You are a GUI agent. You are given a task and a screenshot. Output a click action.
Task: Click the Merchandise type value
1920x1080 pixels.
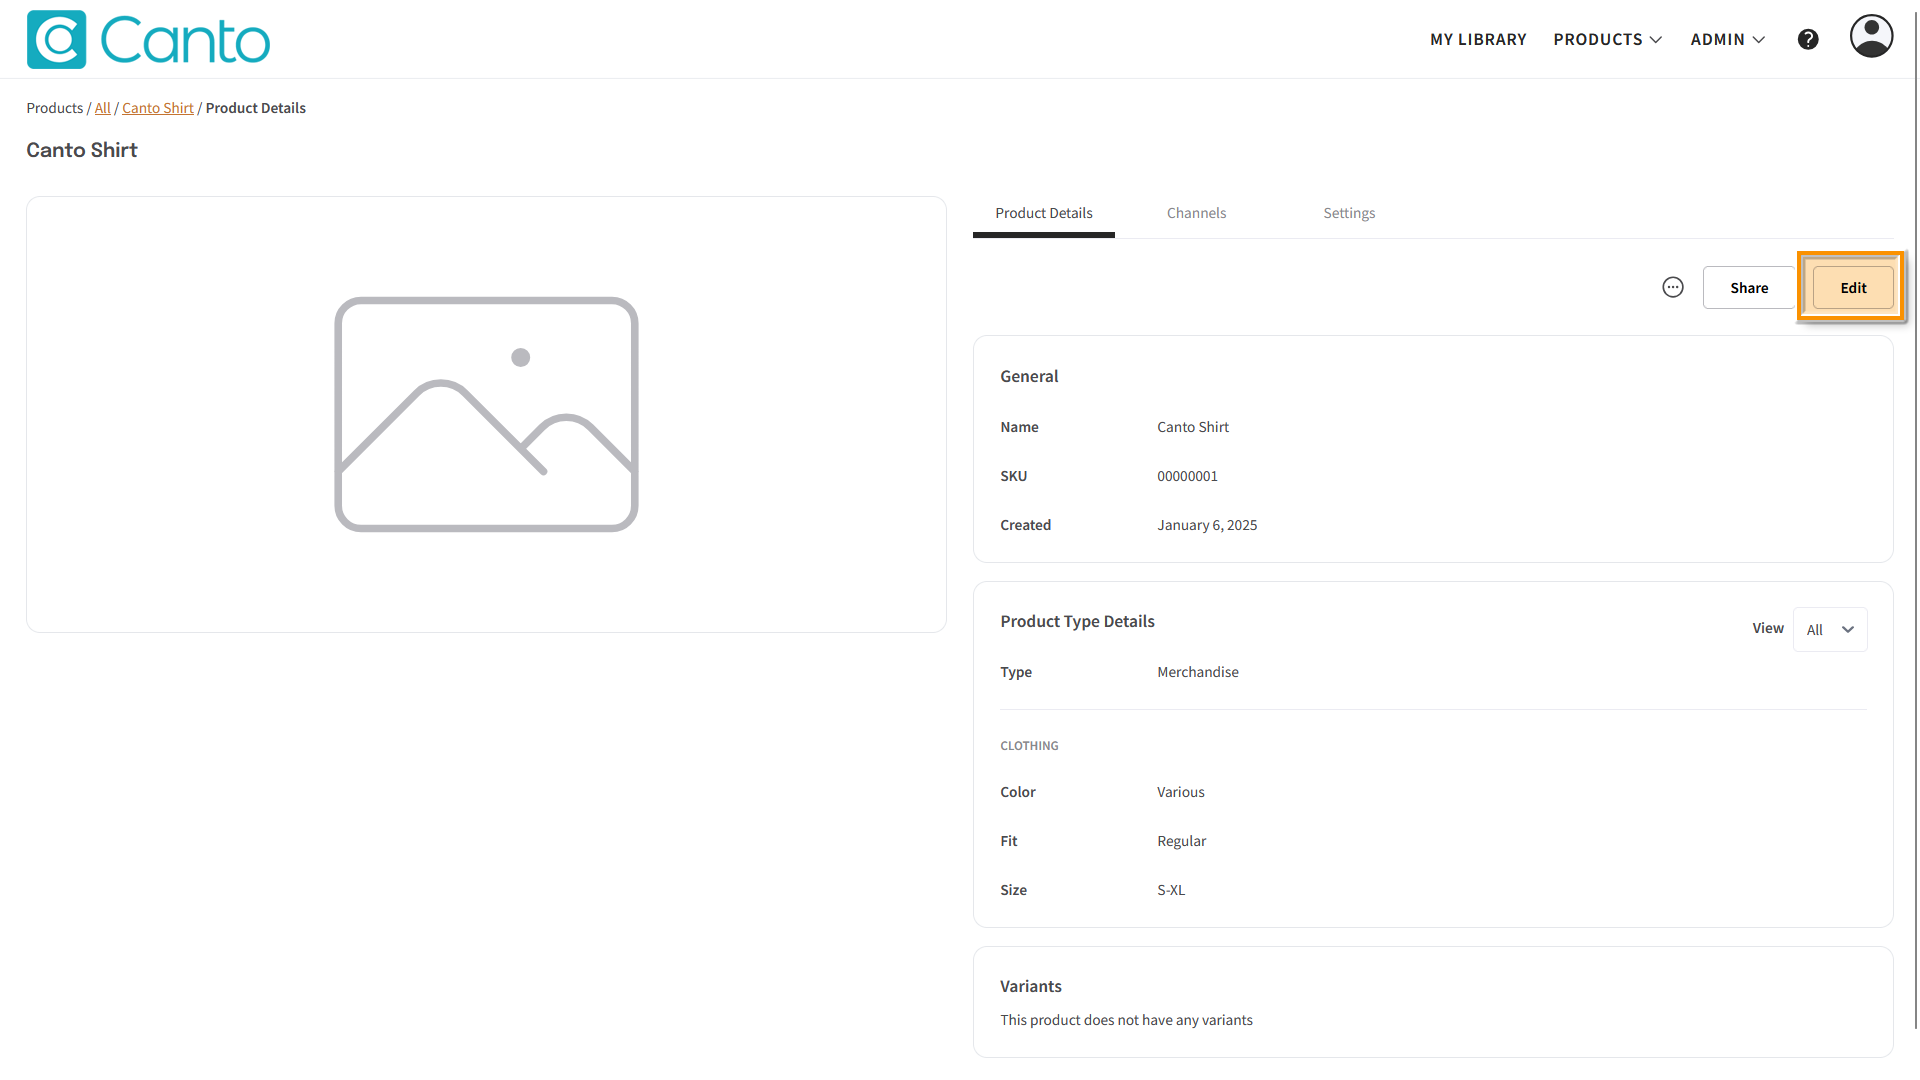(1197, 672)
